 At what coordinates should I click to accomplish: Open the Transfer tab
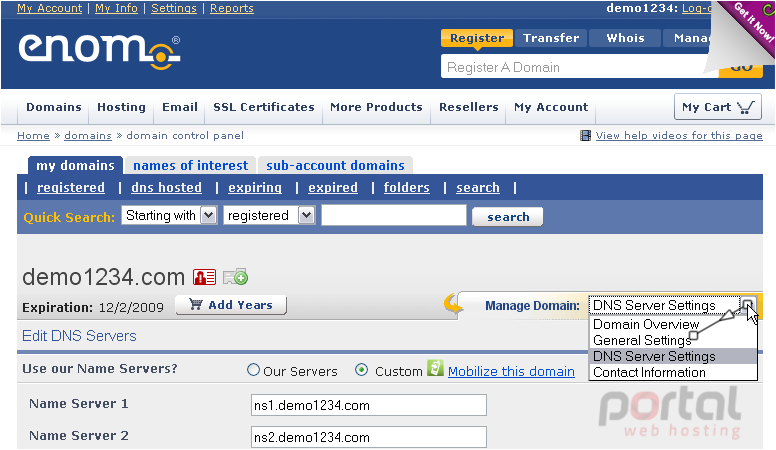[x=551, y=38]
